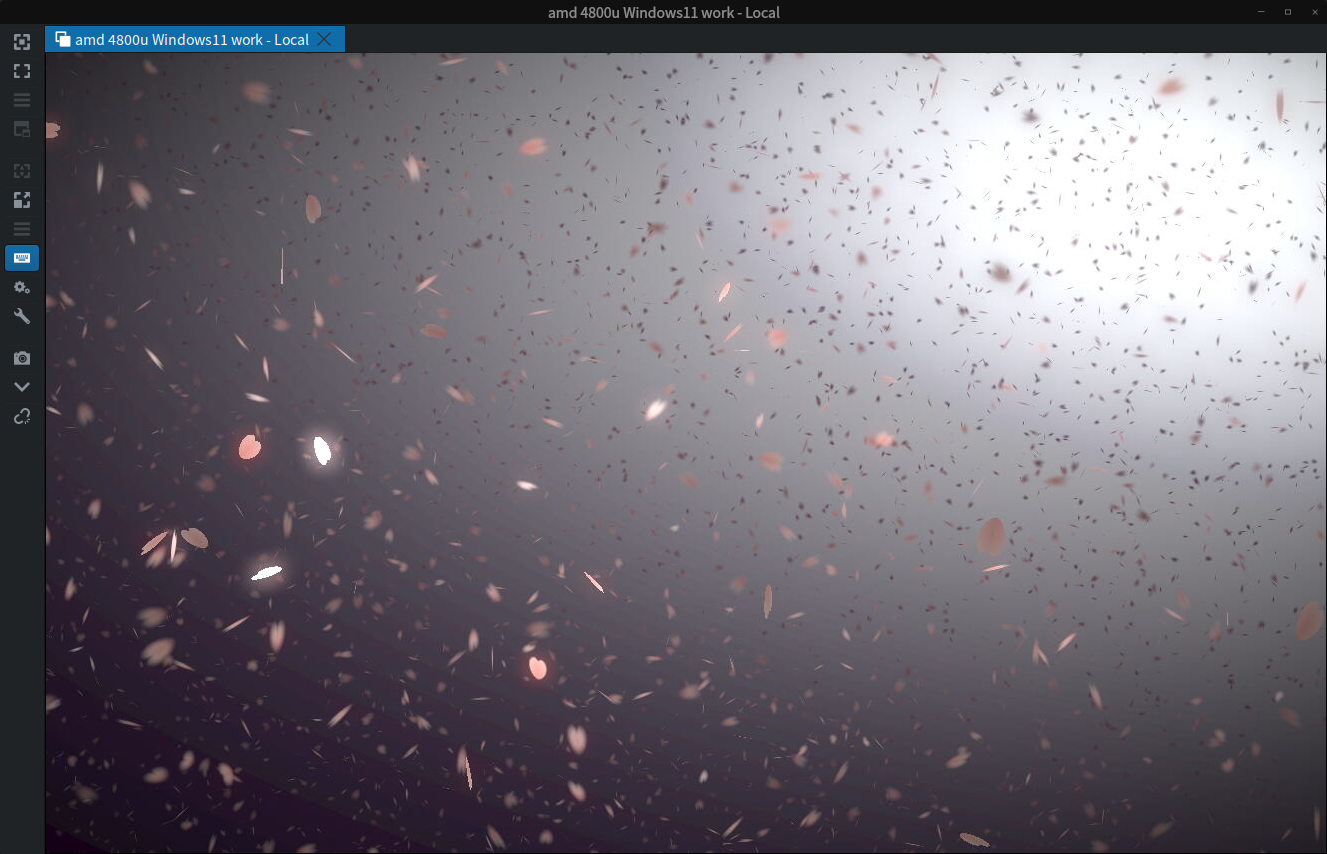Click the window title bar caption
Viewport: 1327px width, 854px height.
[x=663, y=12]
